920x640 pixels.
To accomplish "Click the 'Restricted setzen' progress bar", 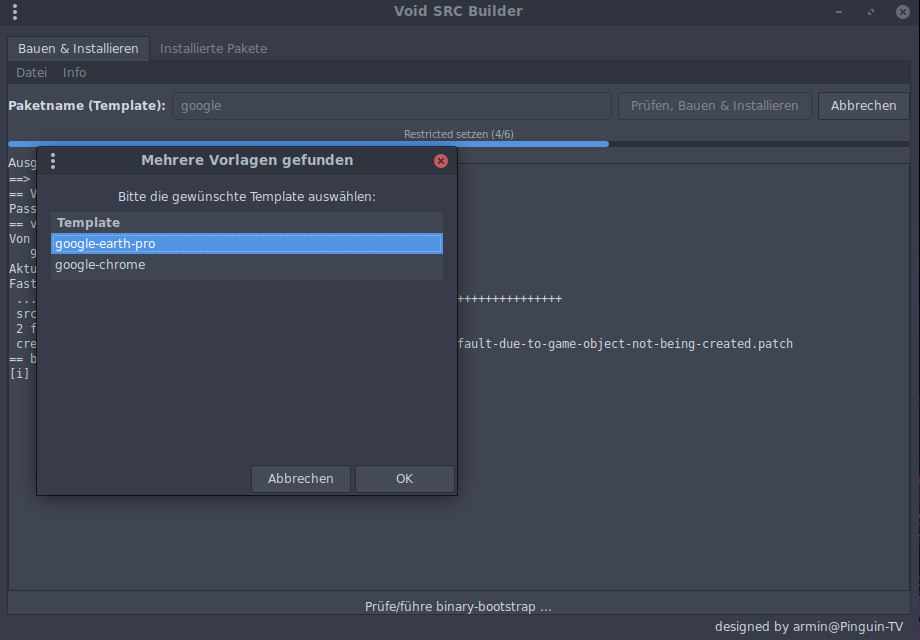I will click(459, 143).
